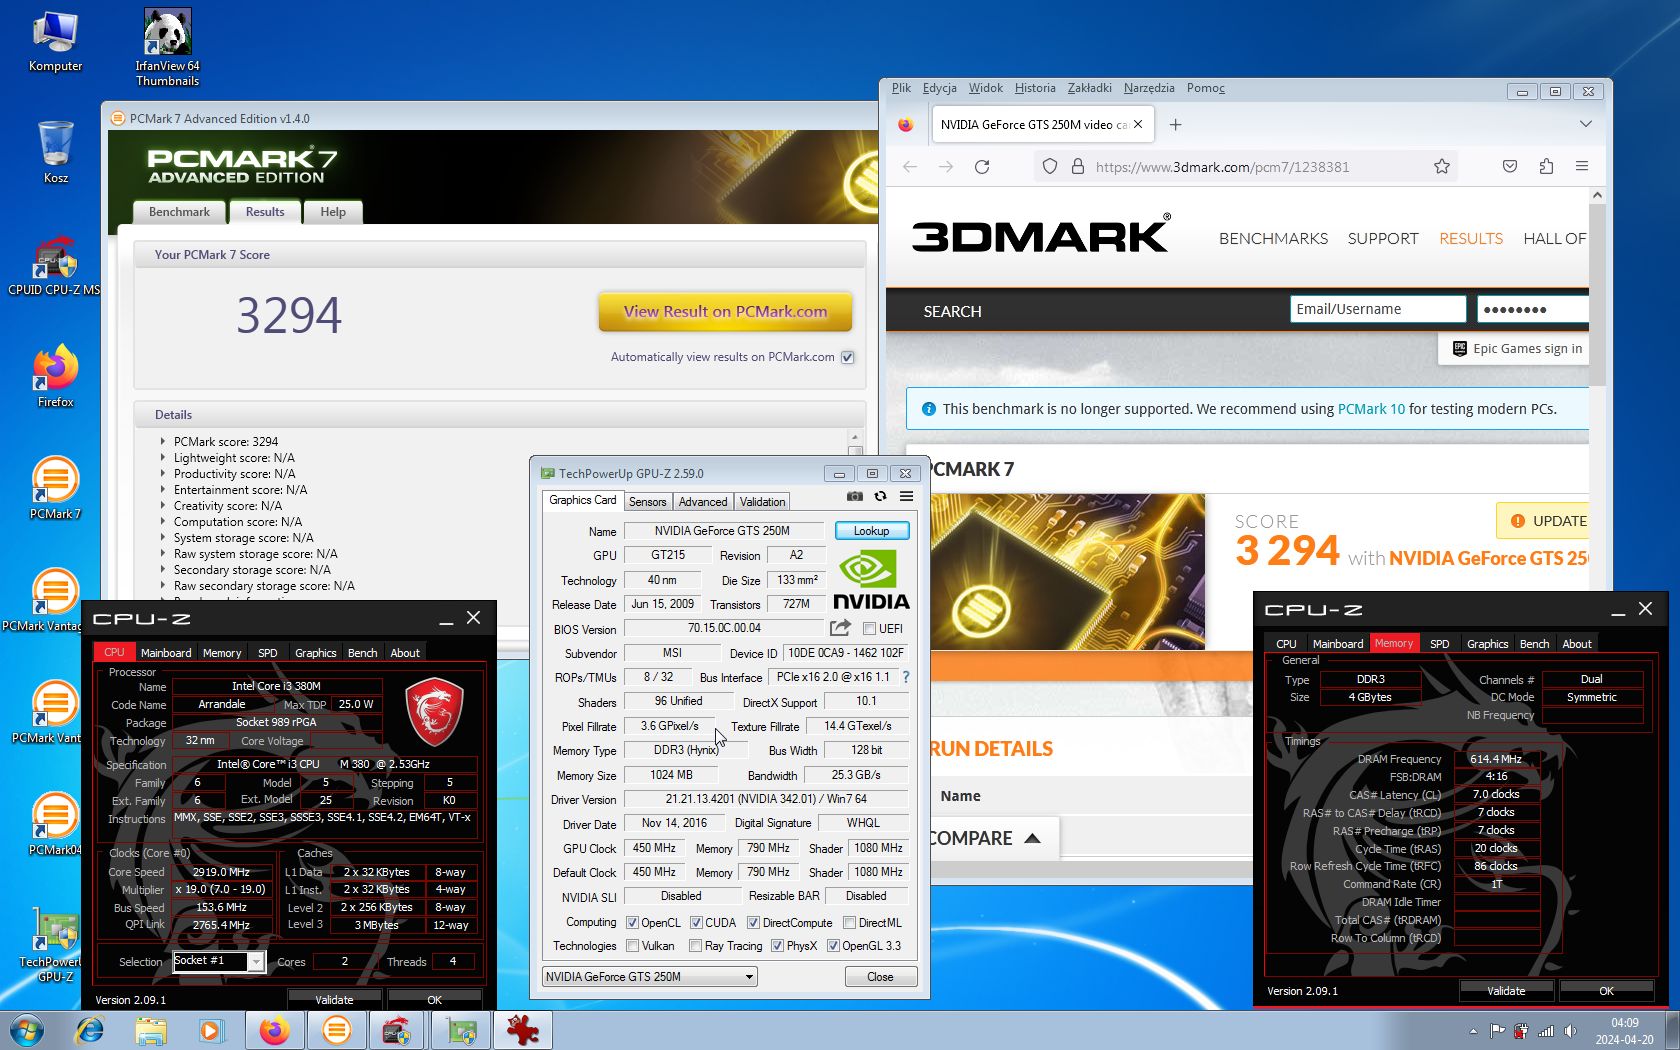
Task: Click the Epic Games sign in button
Action: click(x=1516, y=349)
